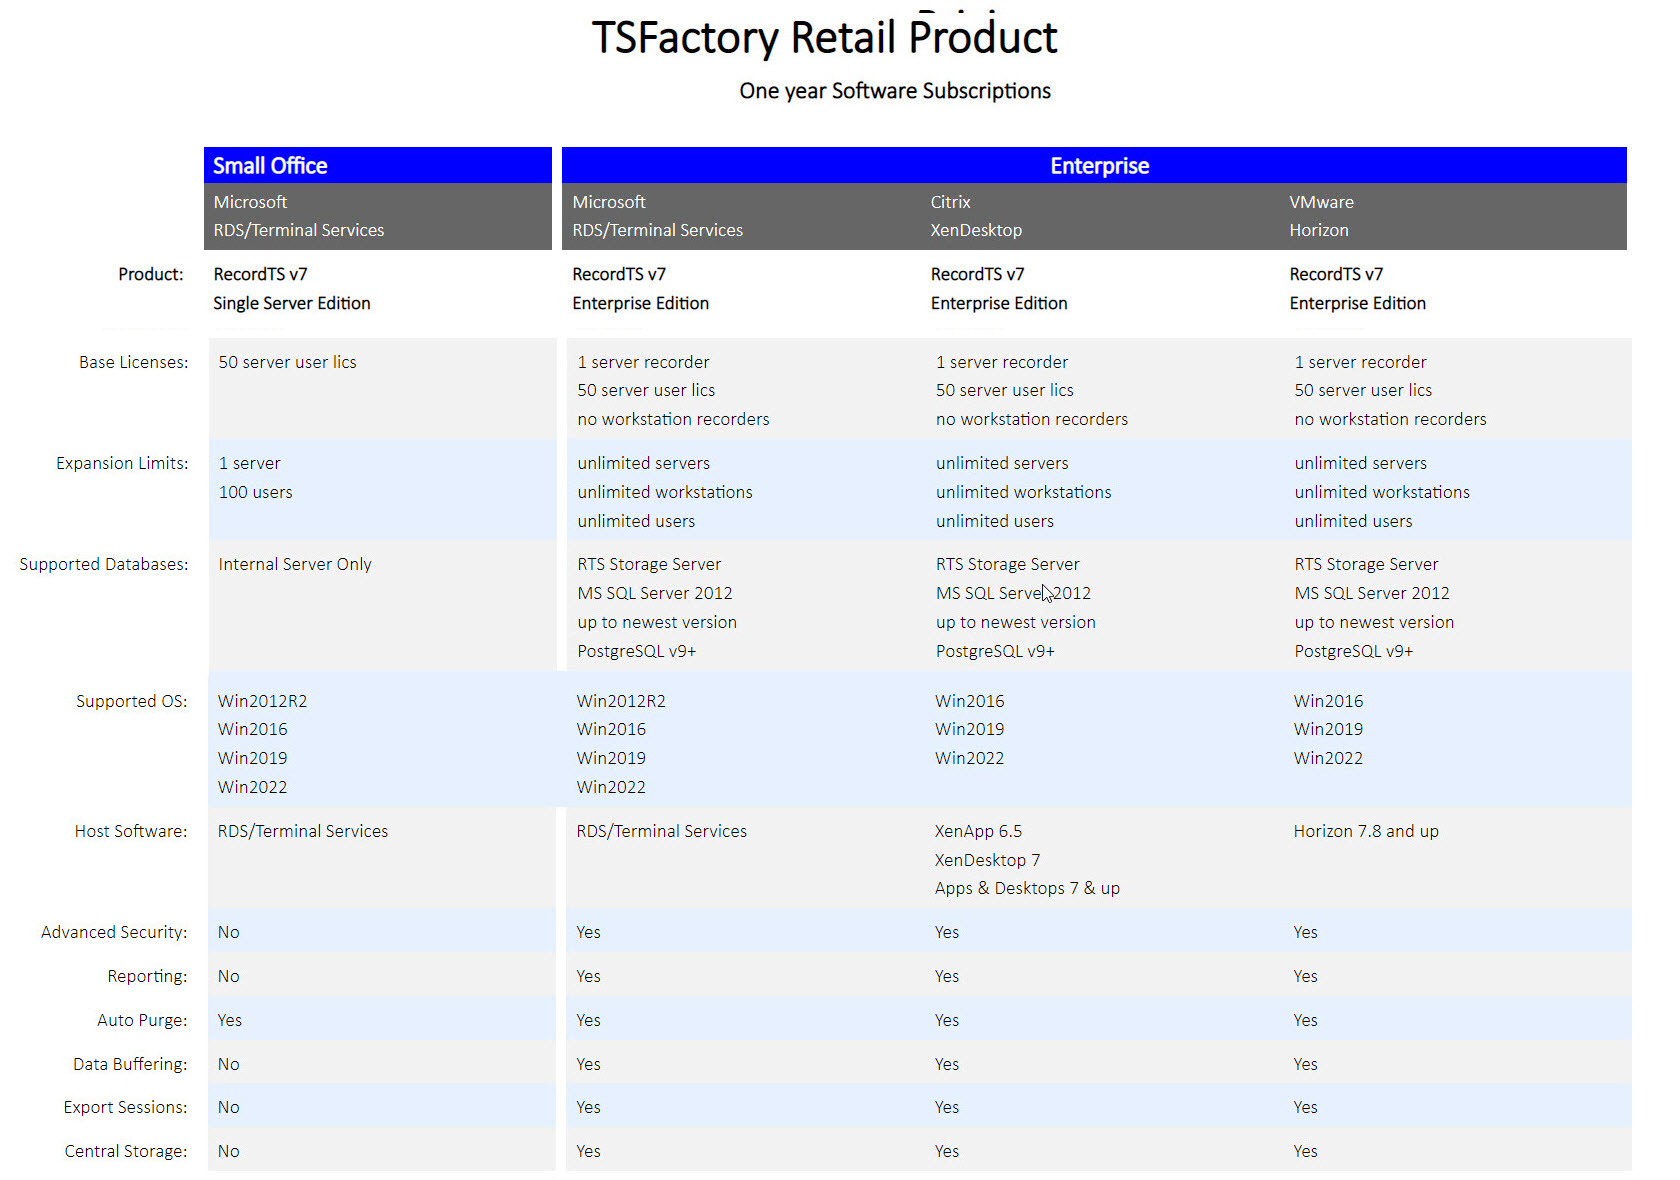This screenshot has height=1180, width=1680.
Task: Select the Small Office header
Action: (x=378, y=165)
